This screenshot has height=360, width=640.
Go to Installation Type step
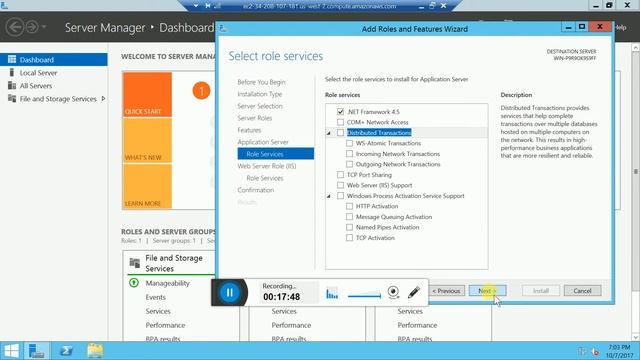click(260, 94)
